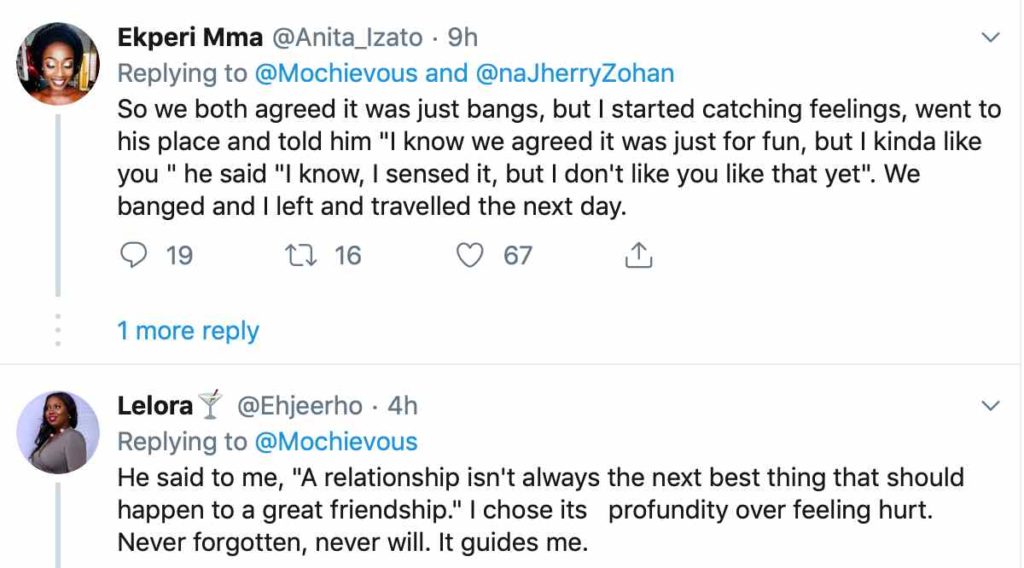Visit the @Ehjeerho handle

tap(297, 406)
